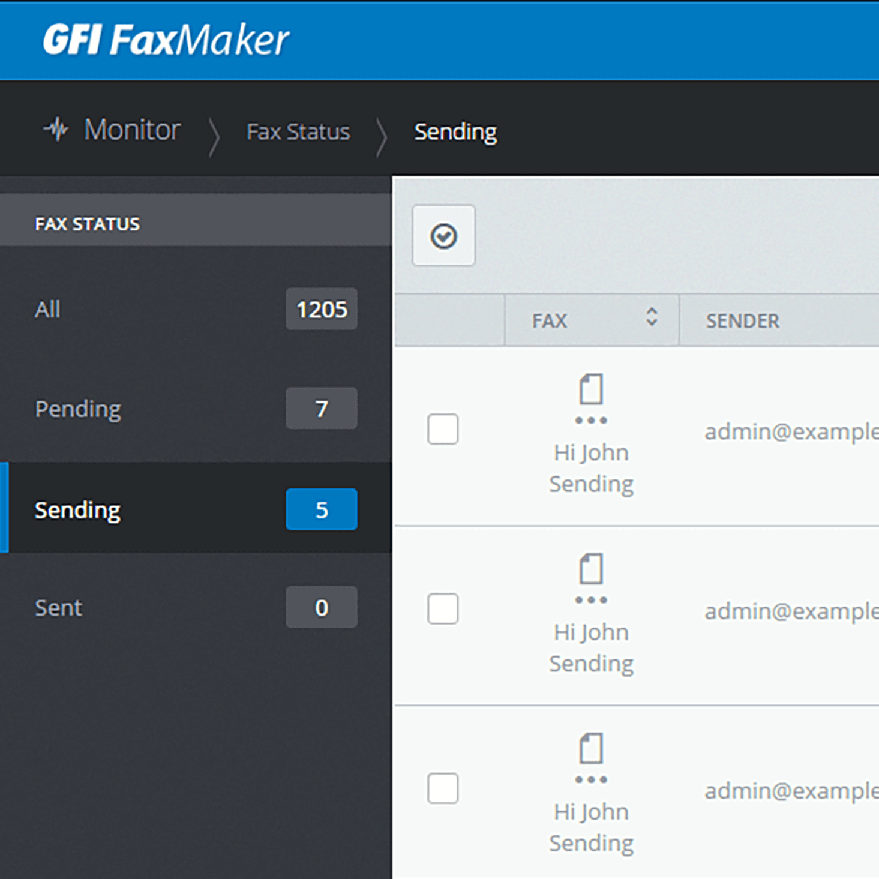This screenshot has height=879, width=879.
Task: Click the All count badge showing 1205
Action: coord(321,310)
